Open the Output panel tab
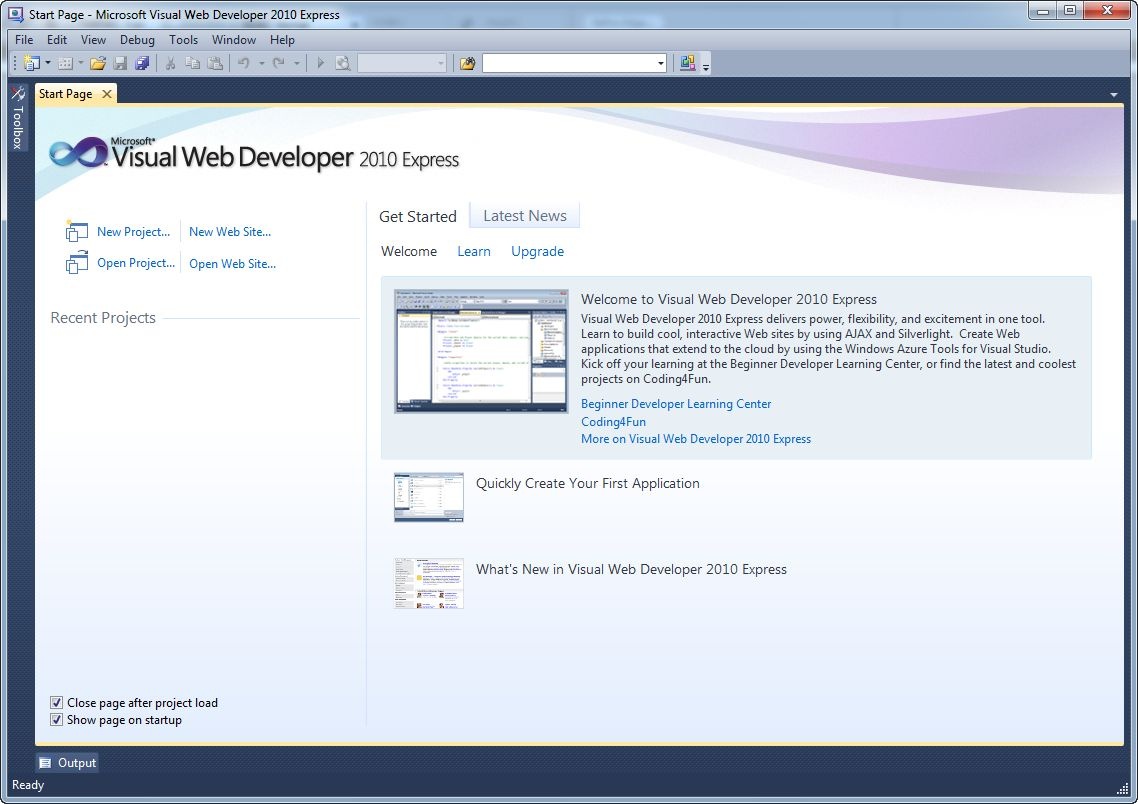The width and height of the screenshot is (1138, 804). (x=68, y=763)
